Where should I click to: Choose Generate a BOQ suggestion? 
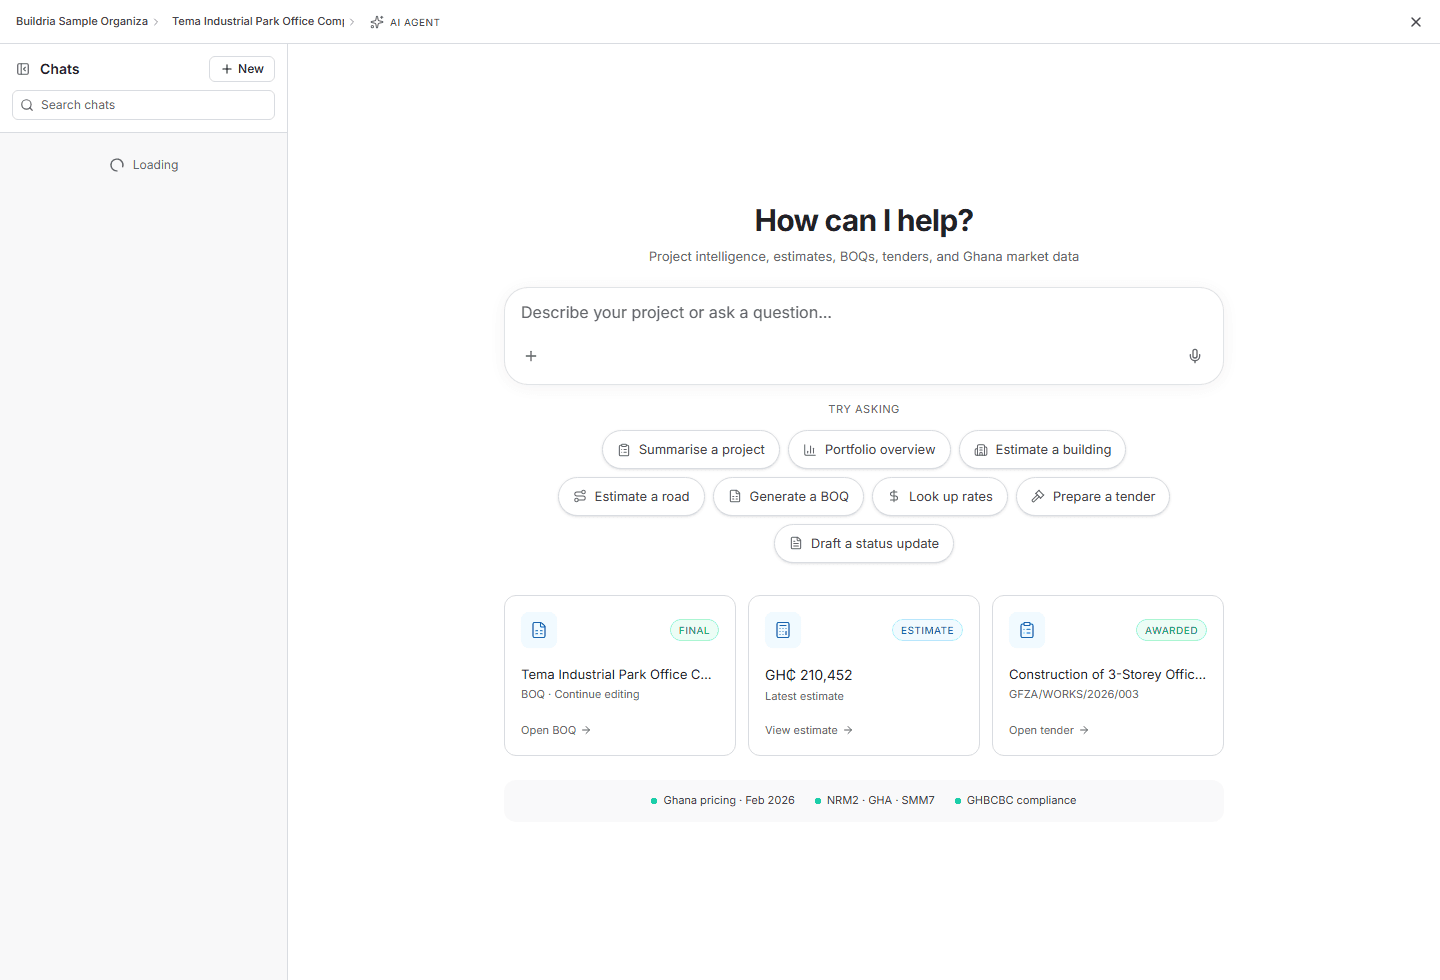pyautogui.click(x=788, y=497)
